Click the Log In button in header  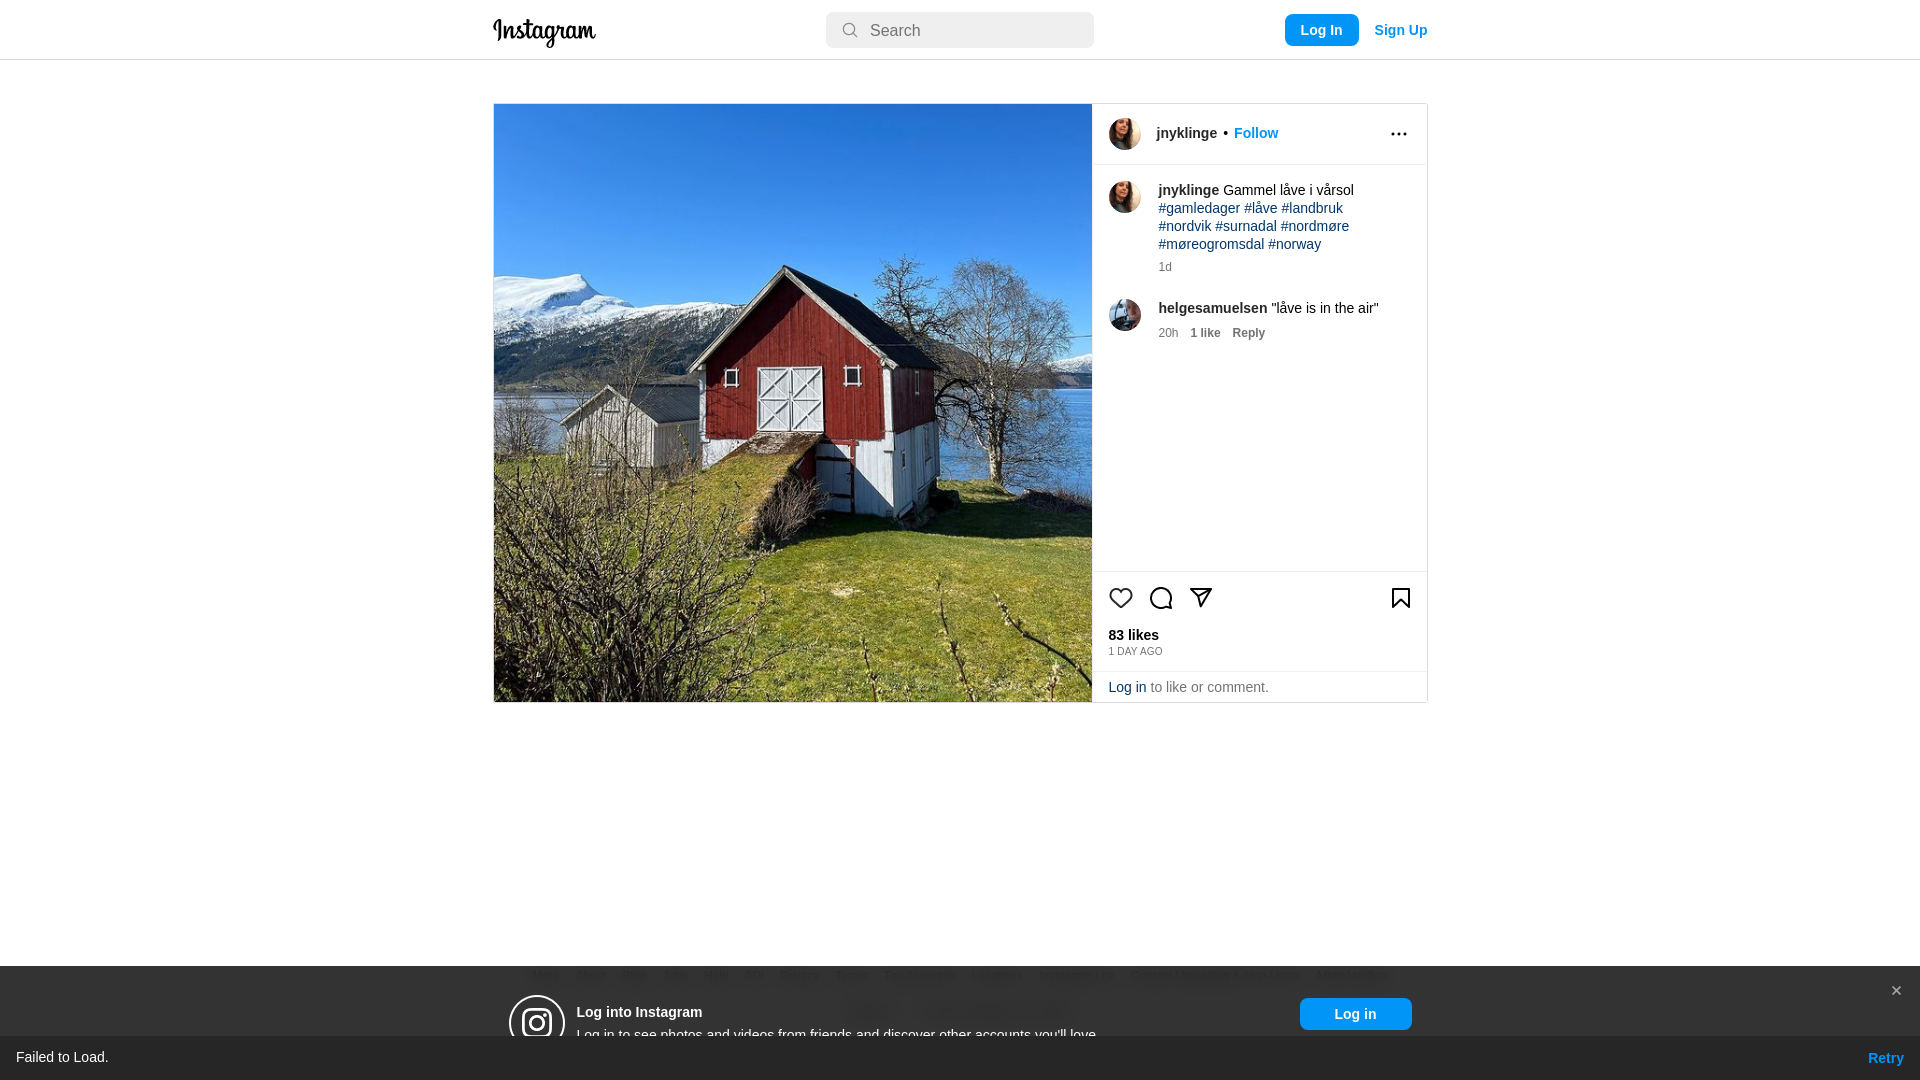point(1321,30)
